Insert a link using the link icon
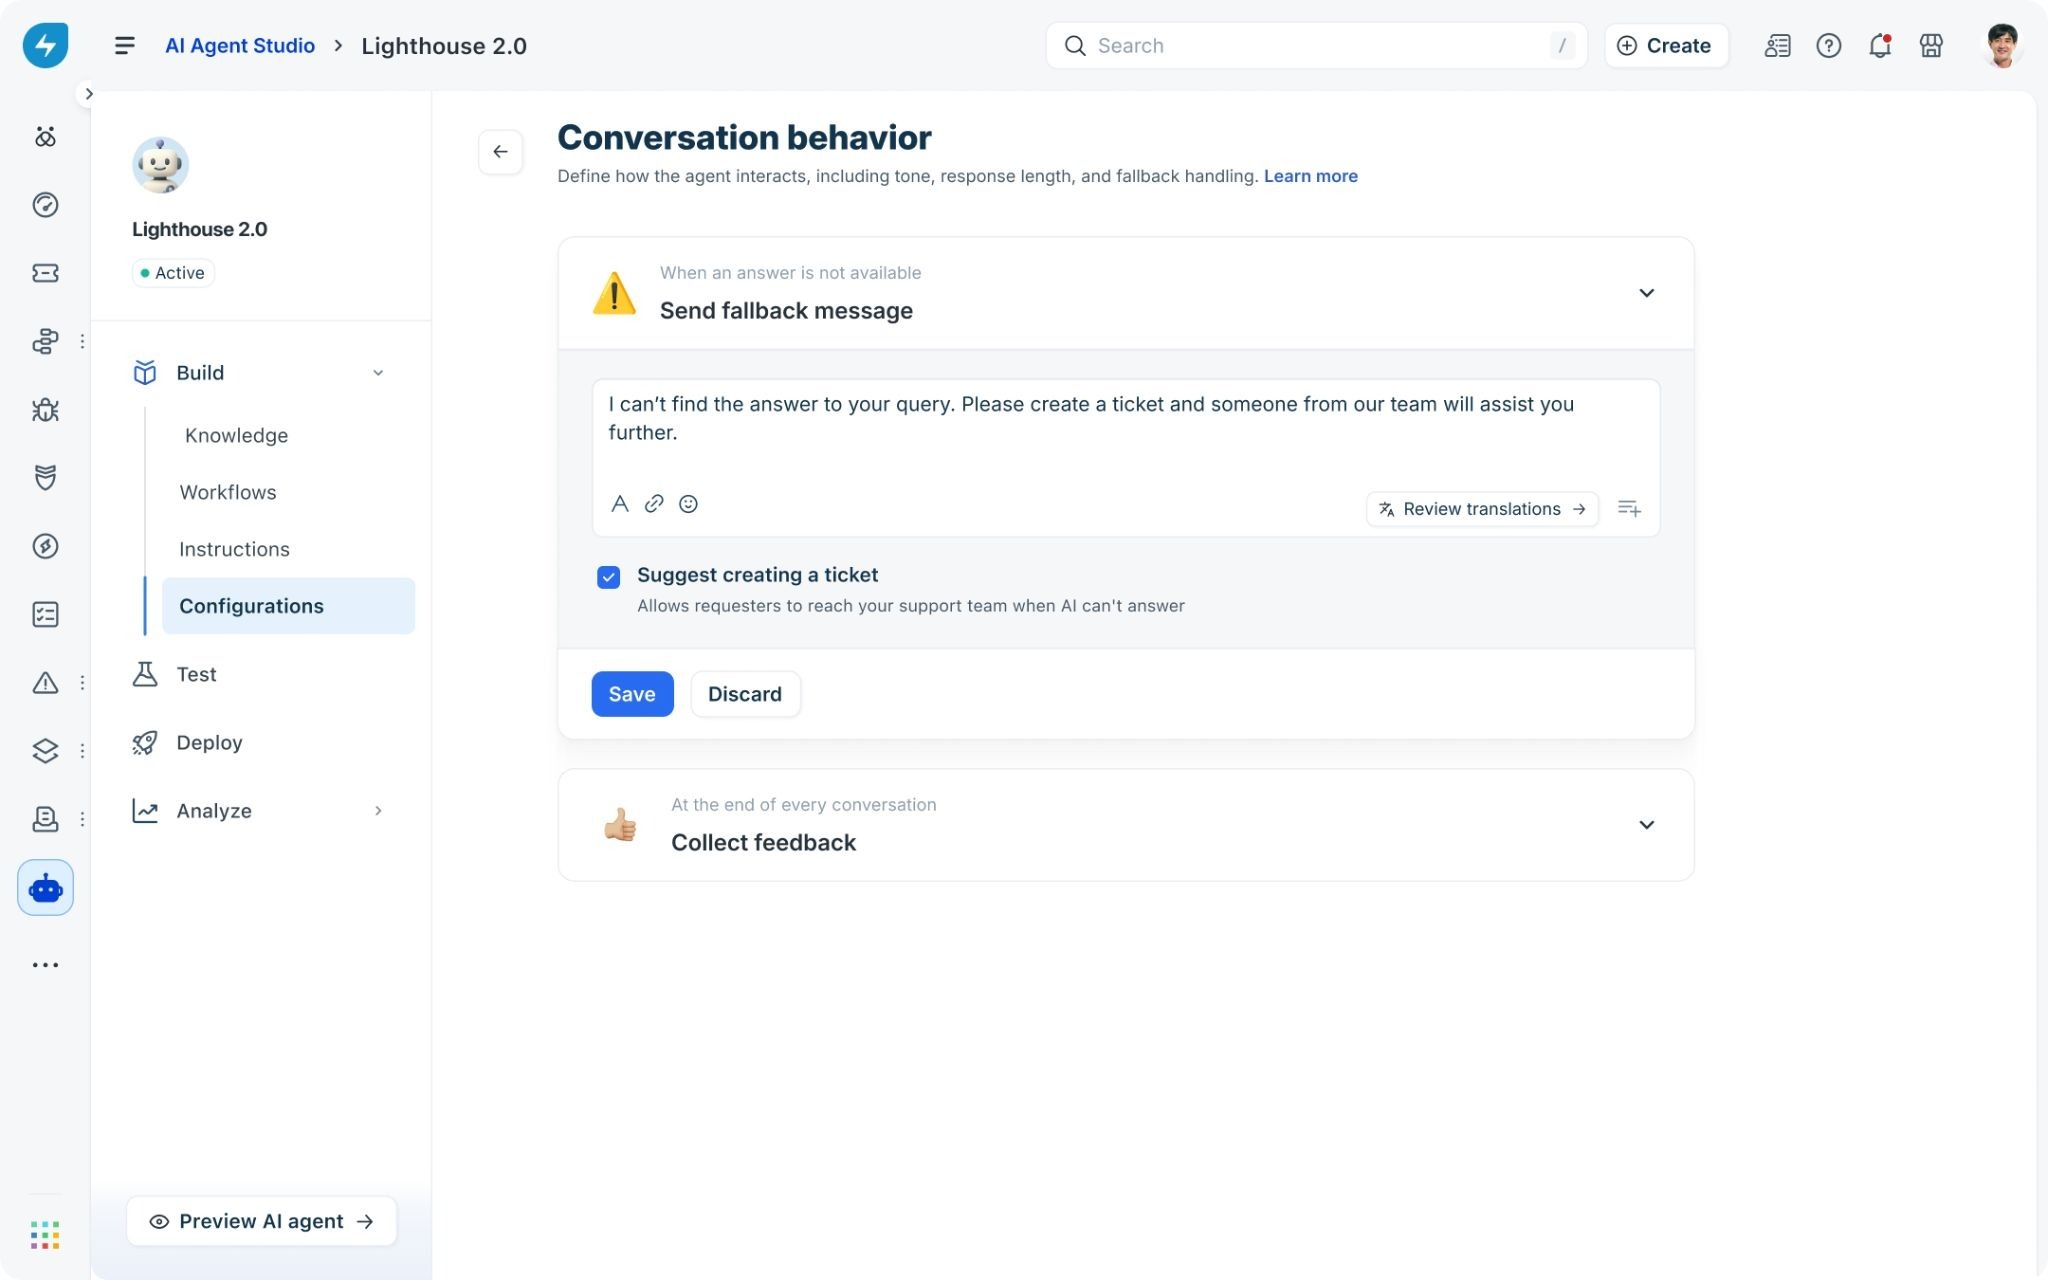Image resolution: width=2048 pixels, height=1280 pixels. [x=654, y=504]
